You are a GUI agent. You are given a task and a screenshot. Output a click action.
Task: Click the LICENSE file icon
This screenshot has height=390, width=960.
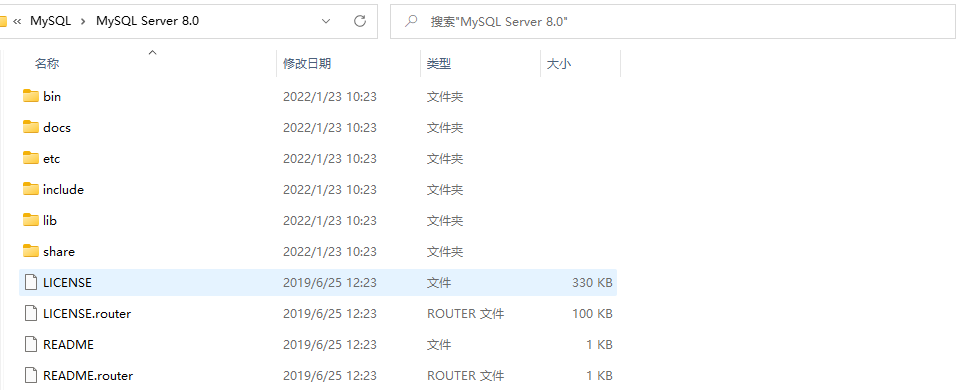[x=31, y=282]
